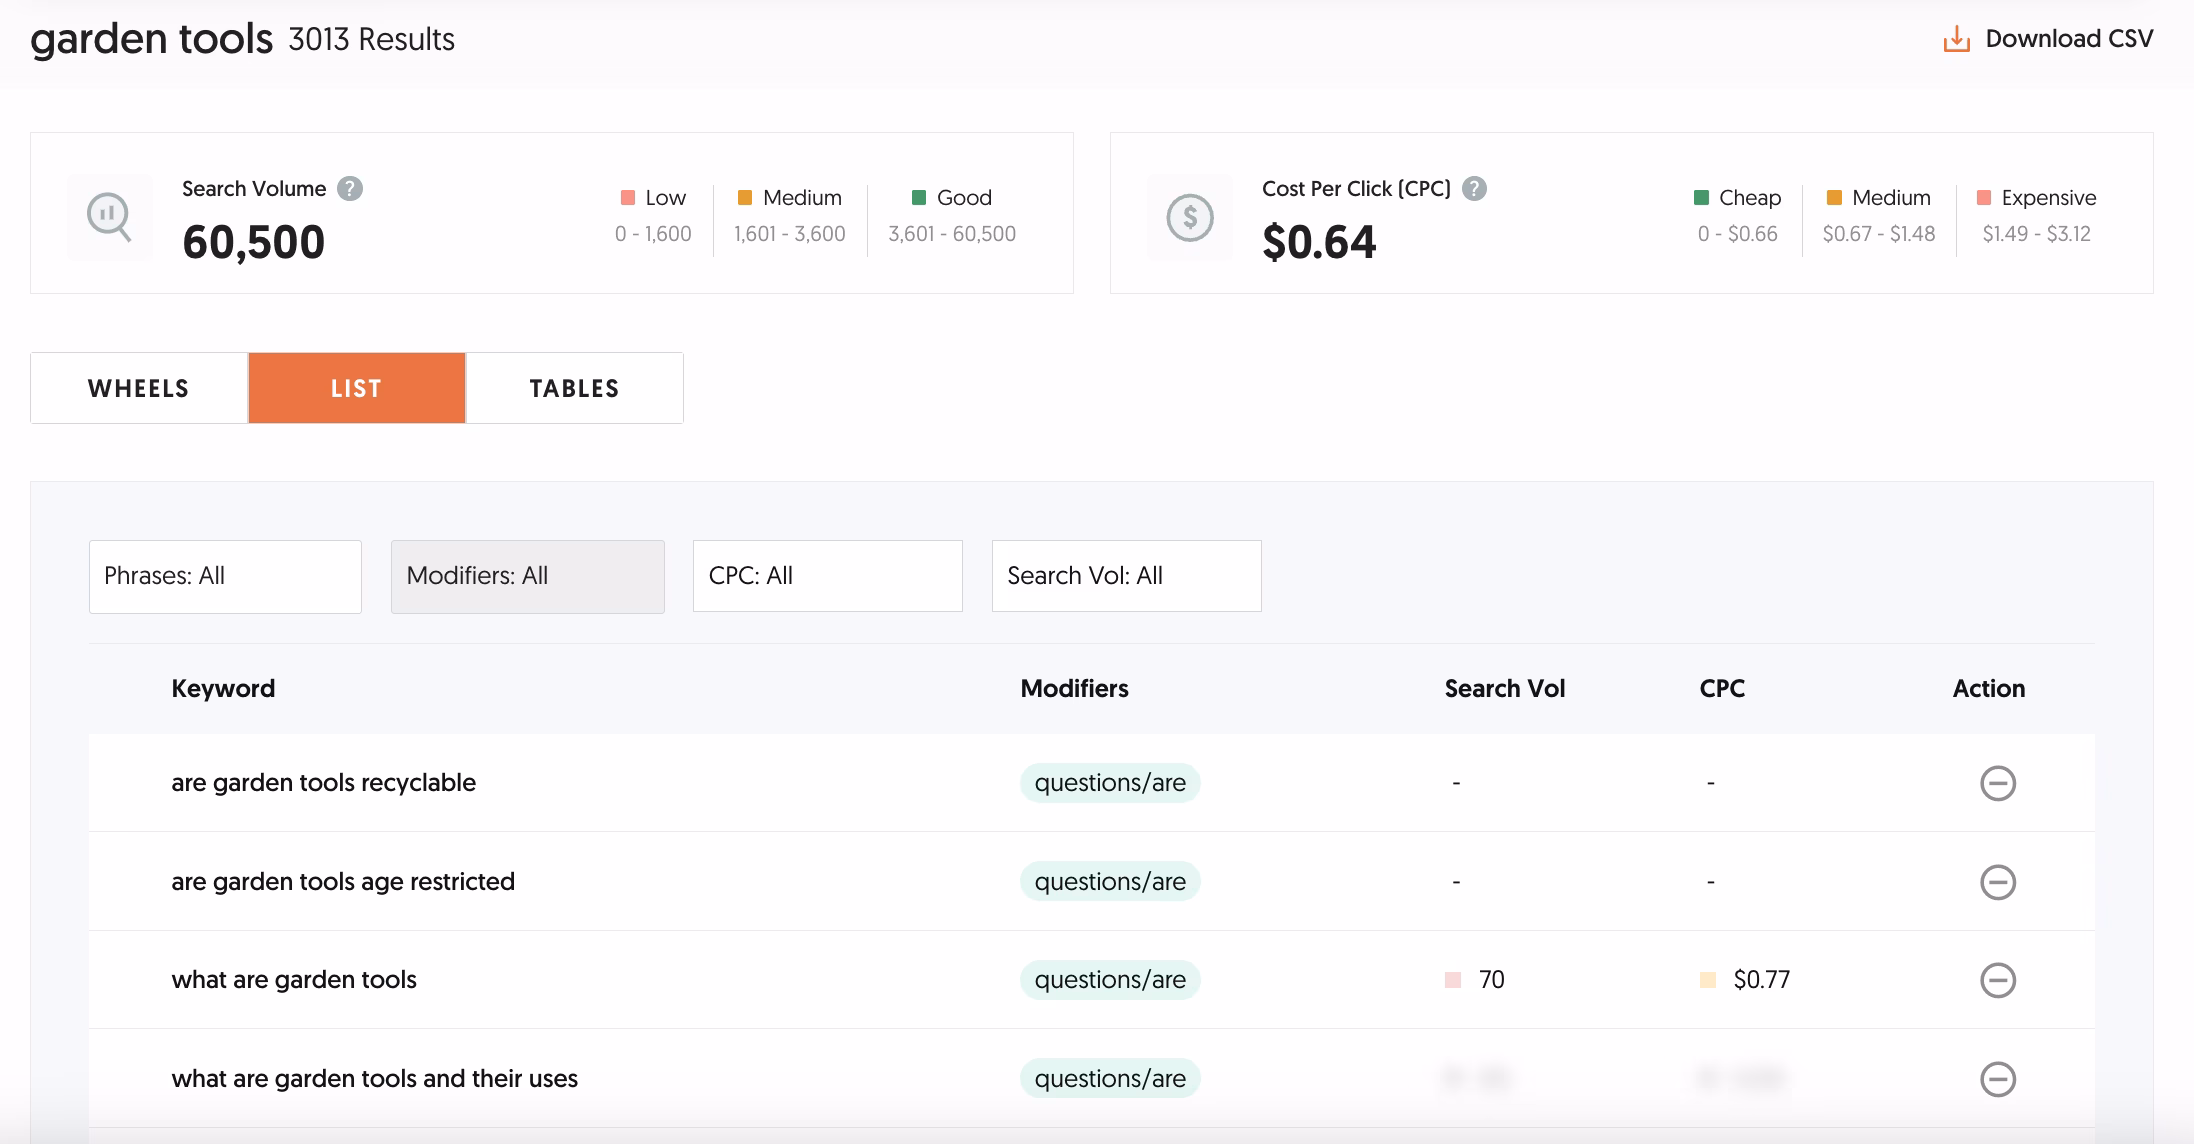Expand Search Vol: All dropdown

pyautogui.click(x=1126, y=576)
